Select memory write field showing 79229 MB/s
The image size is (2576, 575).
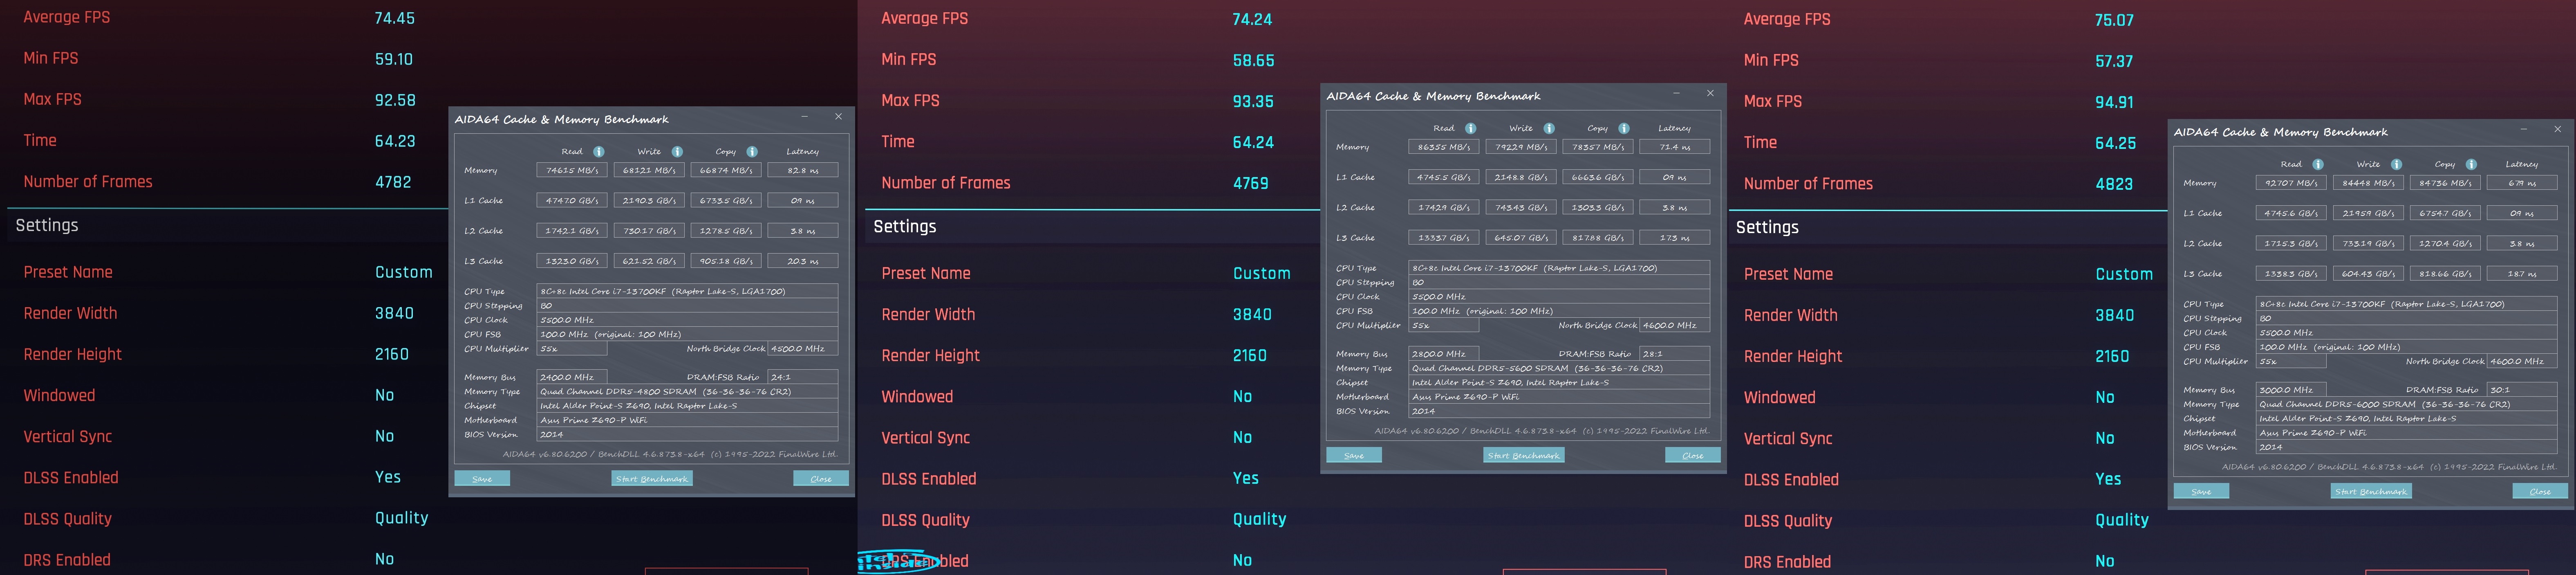(1521, 146)
